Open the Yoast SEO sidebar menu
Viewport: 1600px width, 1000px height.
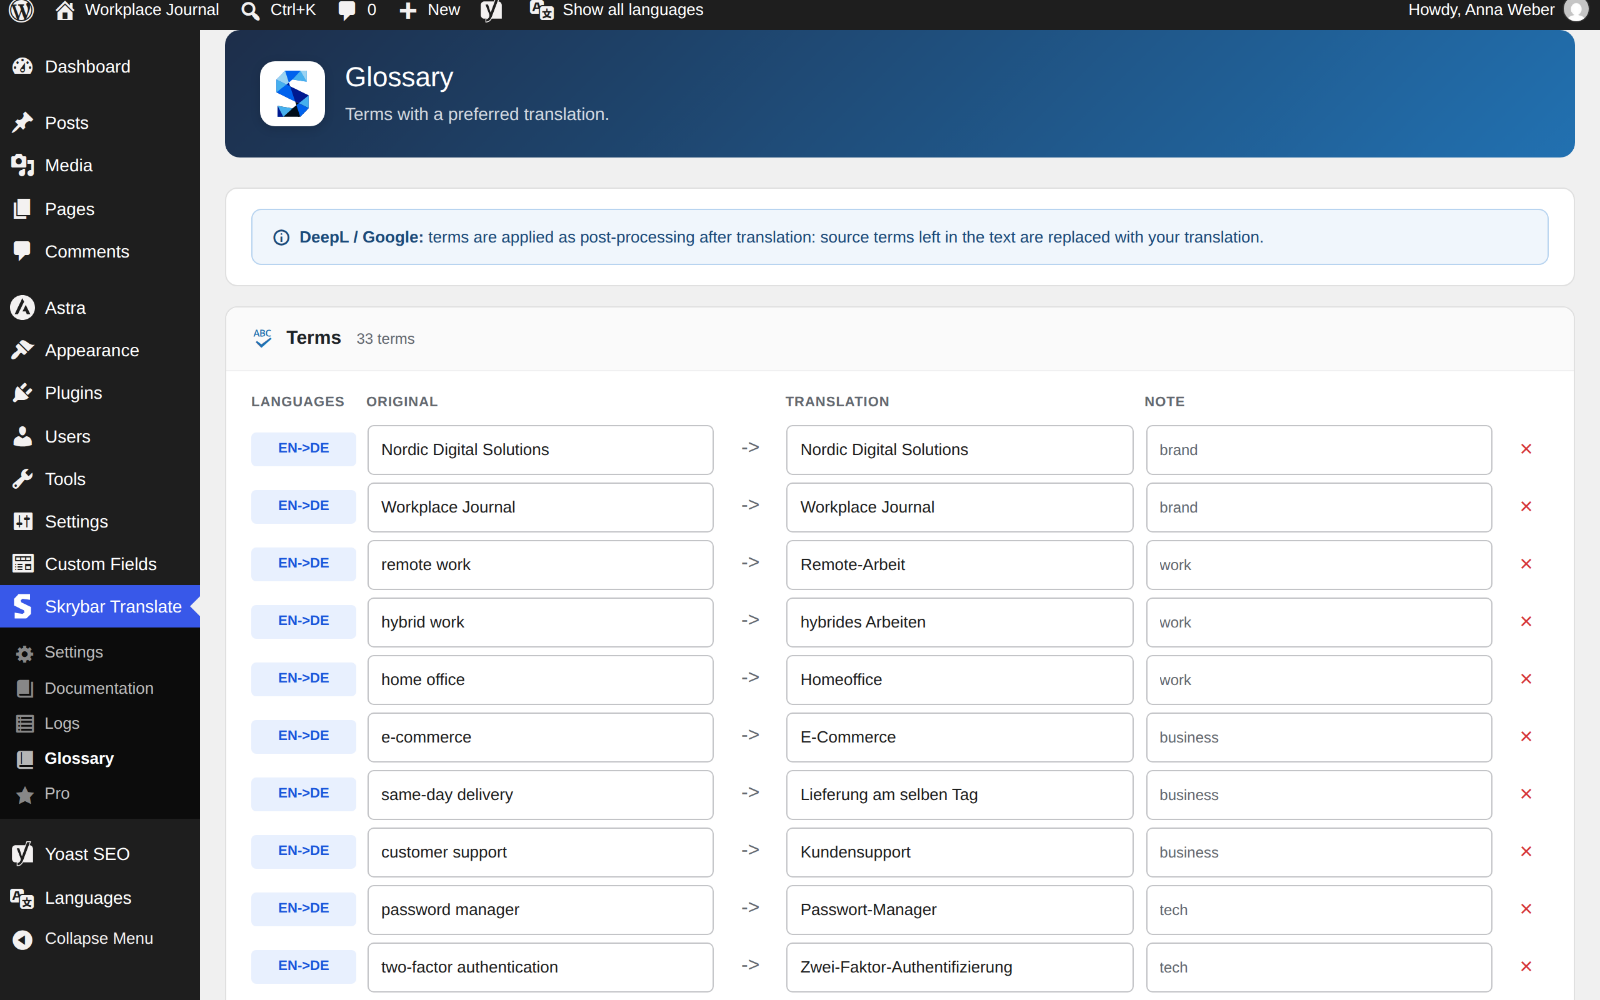click(100, 854)
